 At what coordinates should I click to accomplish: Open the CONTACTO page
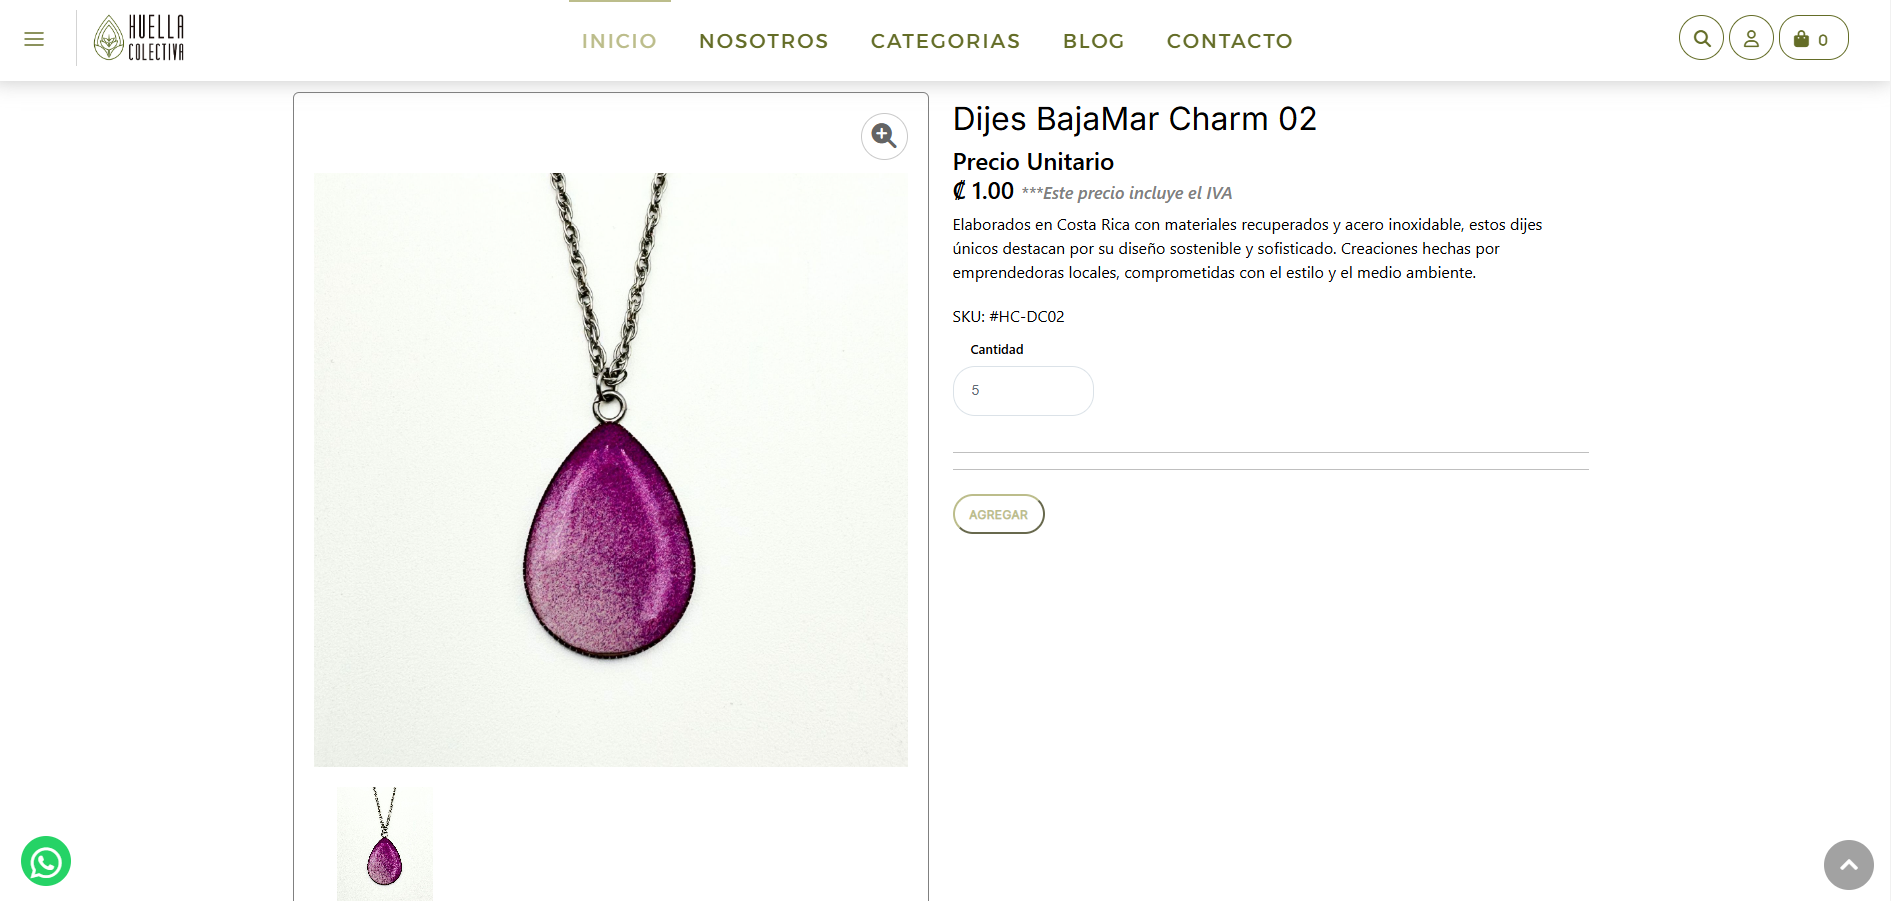[1229, 41]
